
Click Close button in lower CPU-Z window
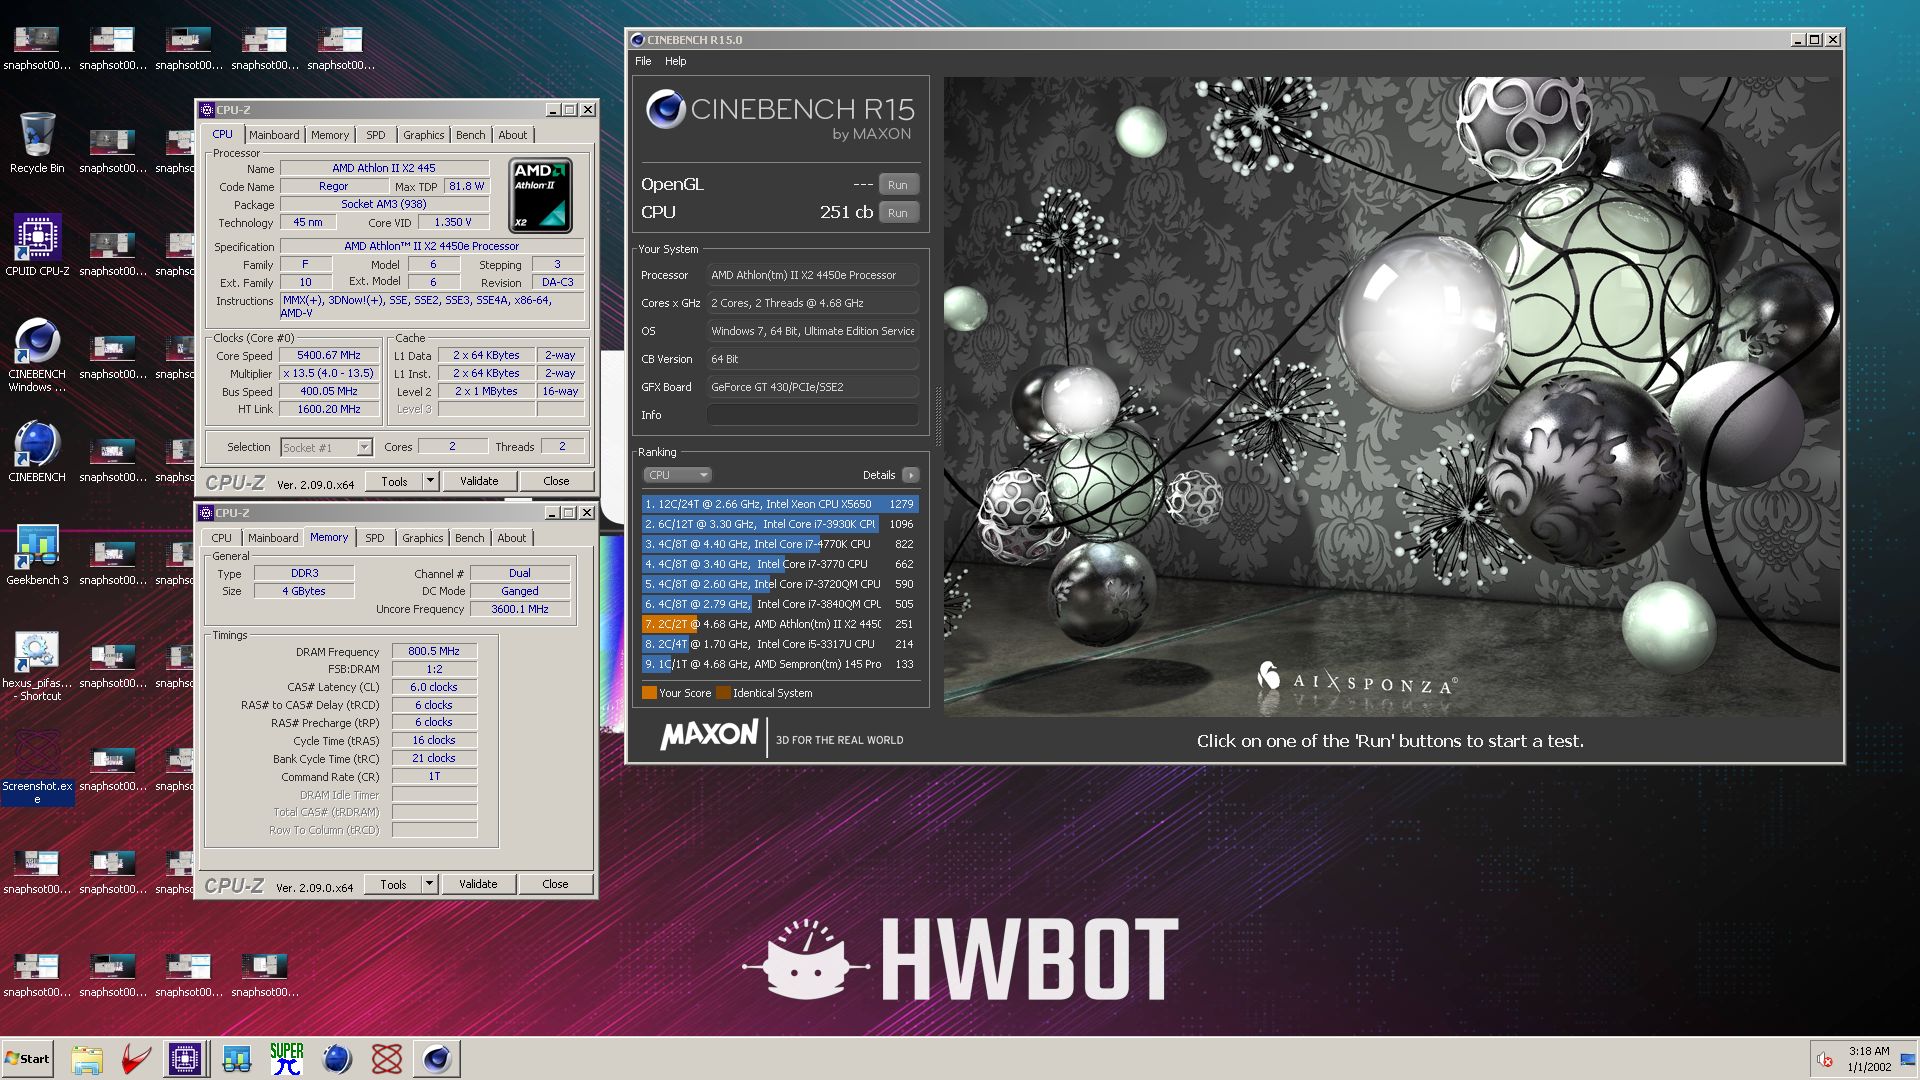555,884
